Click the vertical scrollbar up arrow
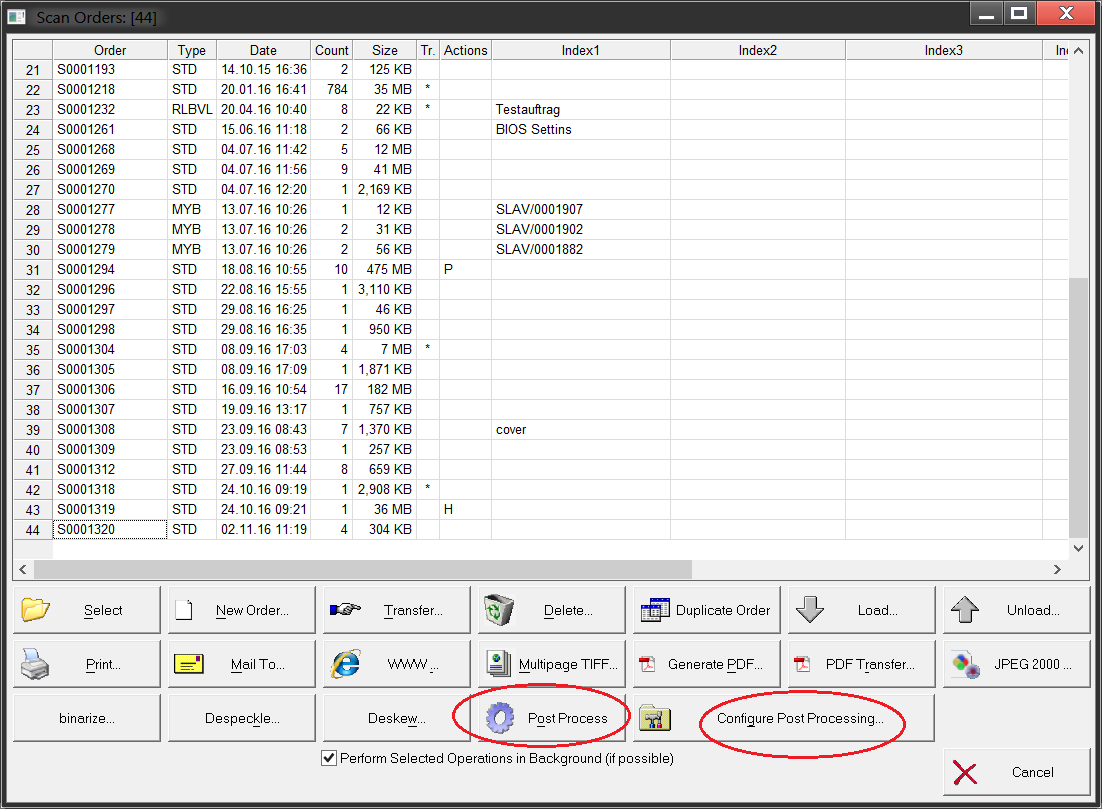The width and height of the screenshot is (1102, 809). point(1078,51)
